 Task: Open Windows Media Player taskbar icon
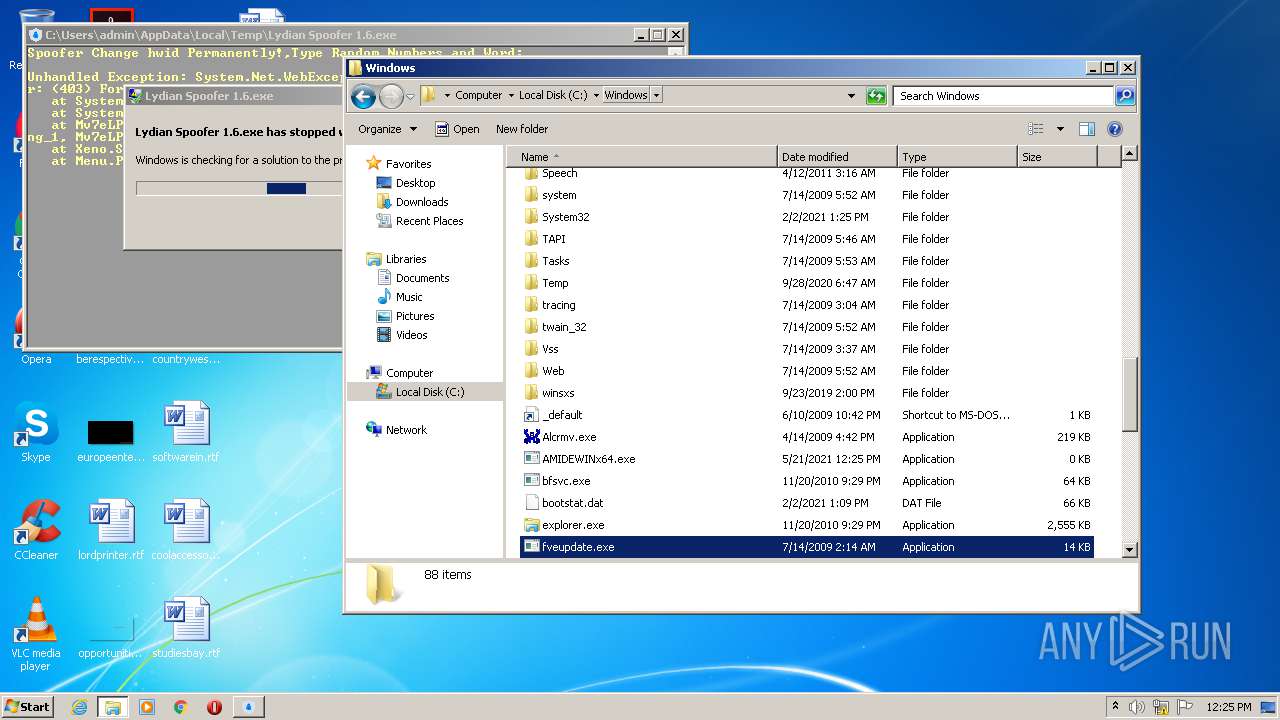(x=147, y=707)
